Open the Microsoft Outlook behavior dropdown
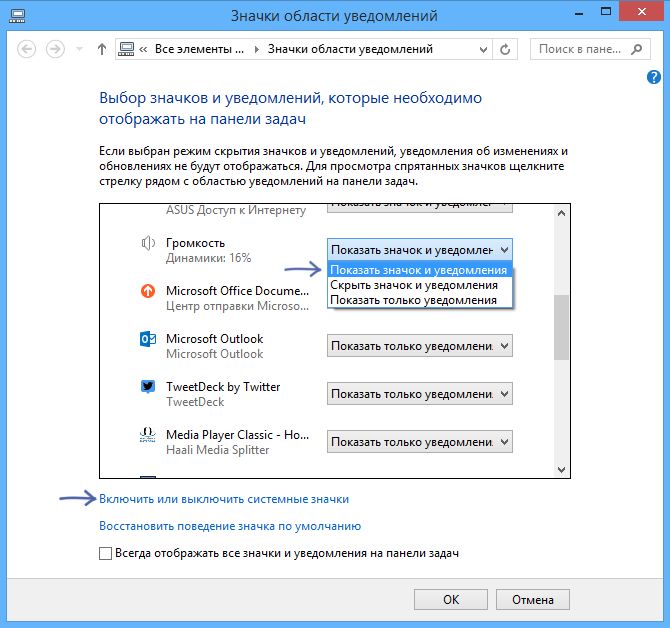 tap(419, 346)
